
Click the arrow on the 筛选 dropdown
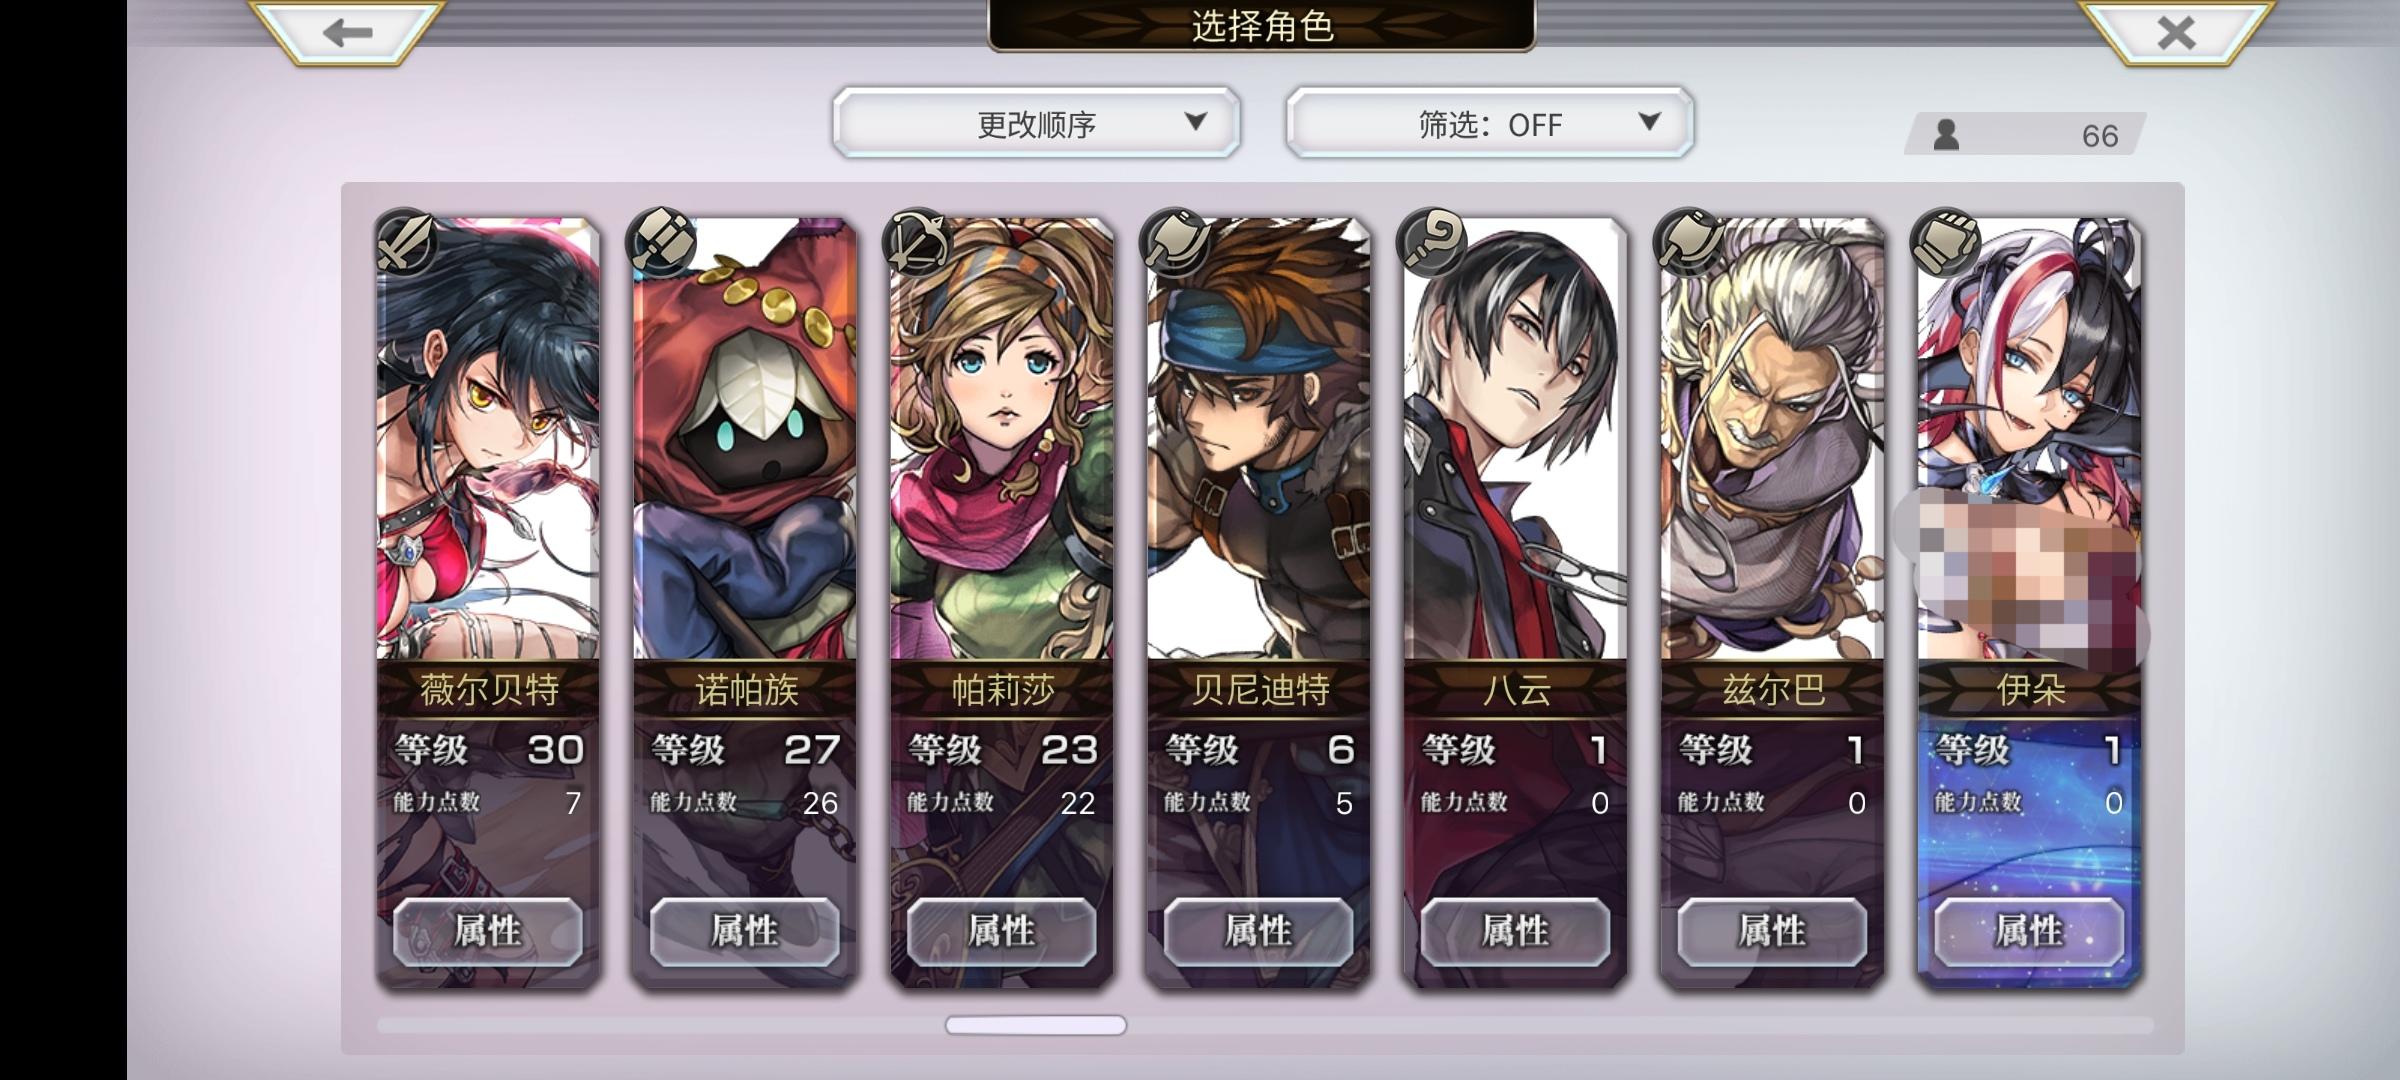[x=1650, y=122]
